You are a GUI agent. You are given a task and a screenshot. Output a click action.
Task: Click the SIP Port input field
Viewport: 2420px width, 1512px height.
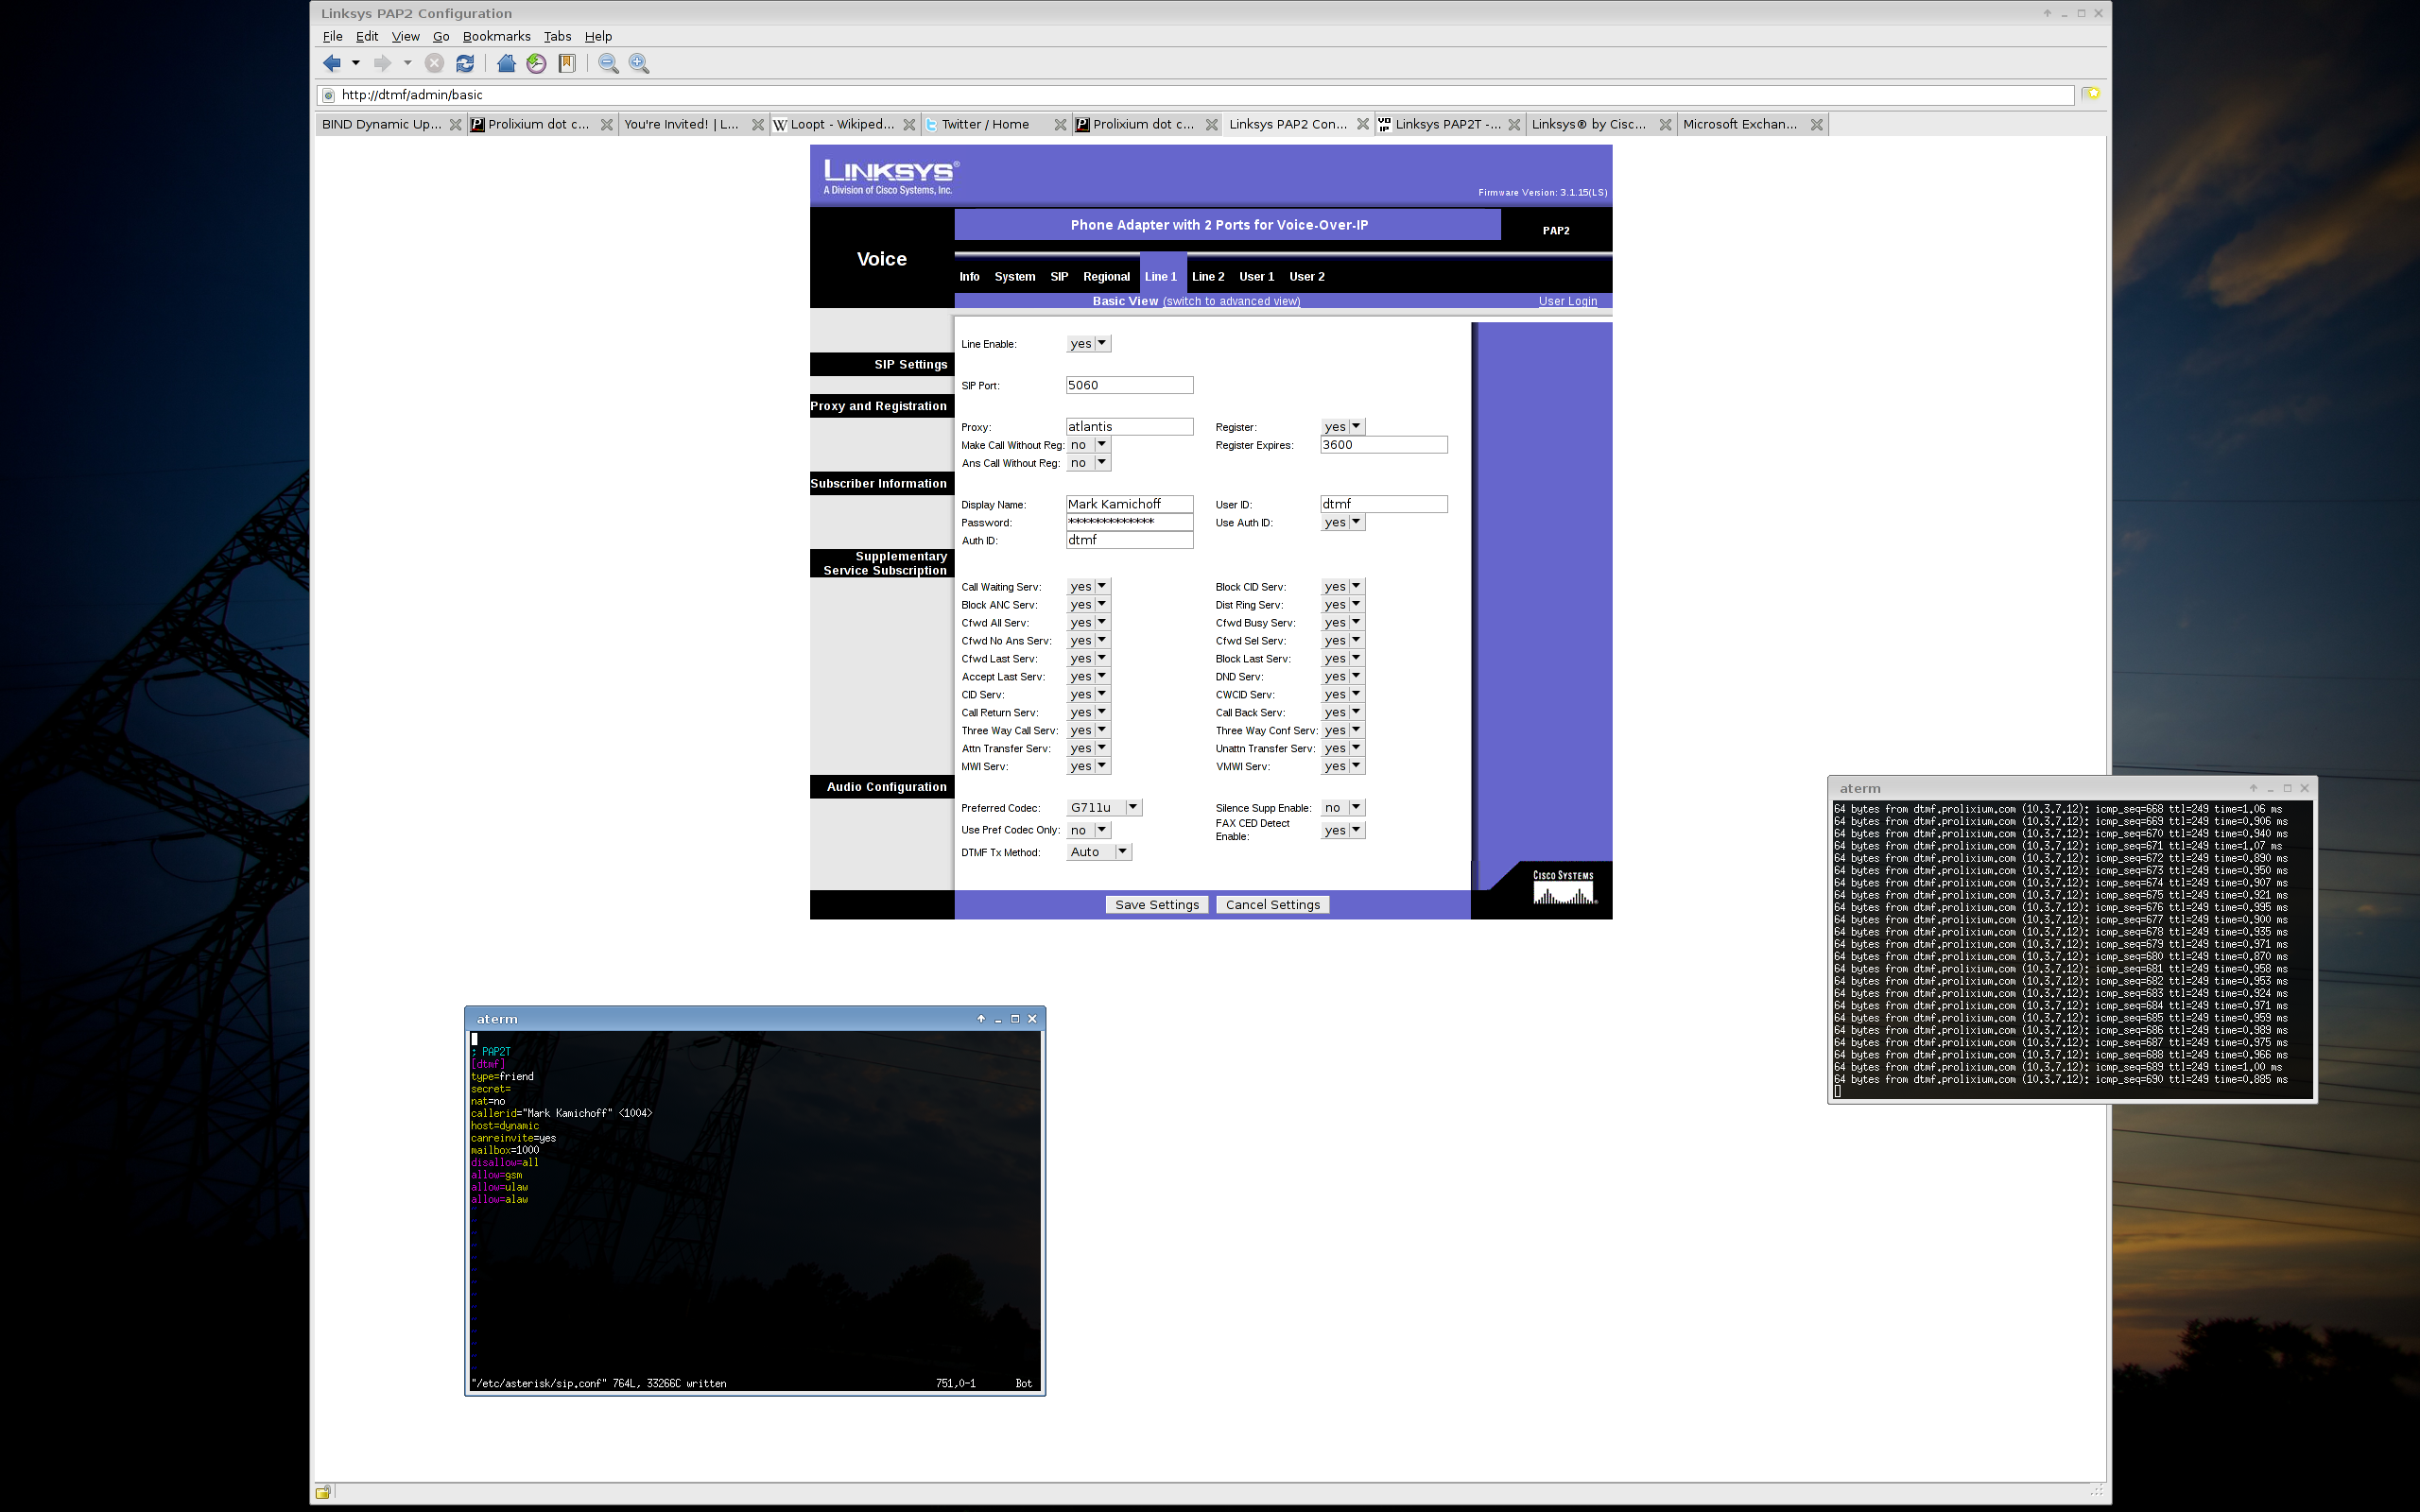click(1130, 385)
